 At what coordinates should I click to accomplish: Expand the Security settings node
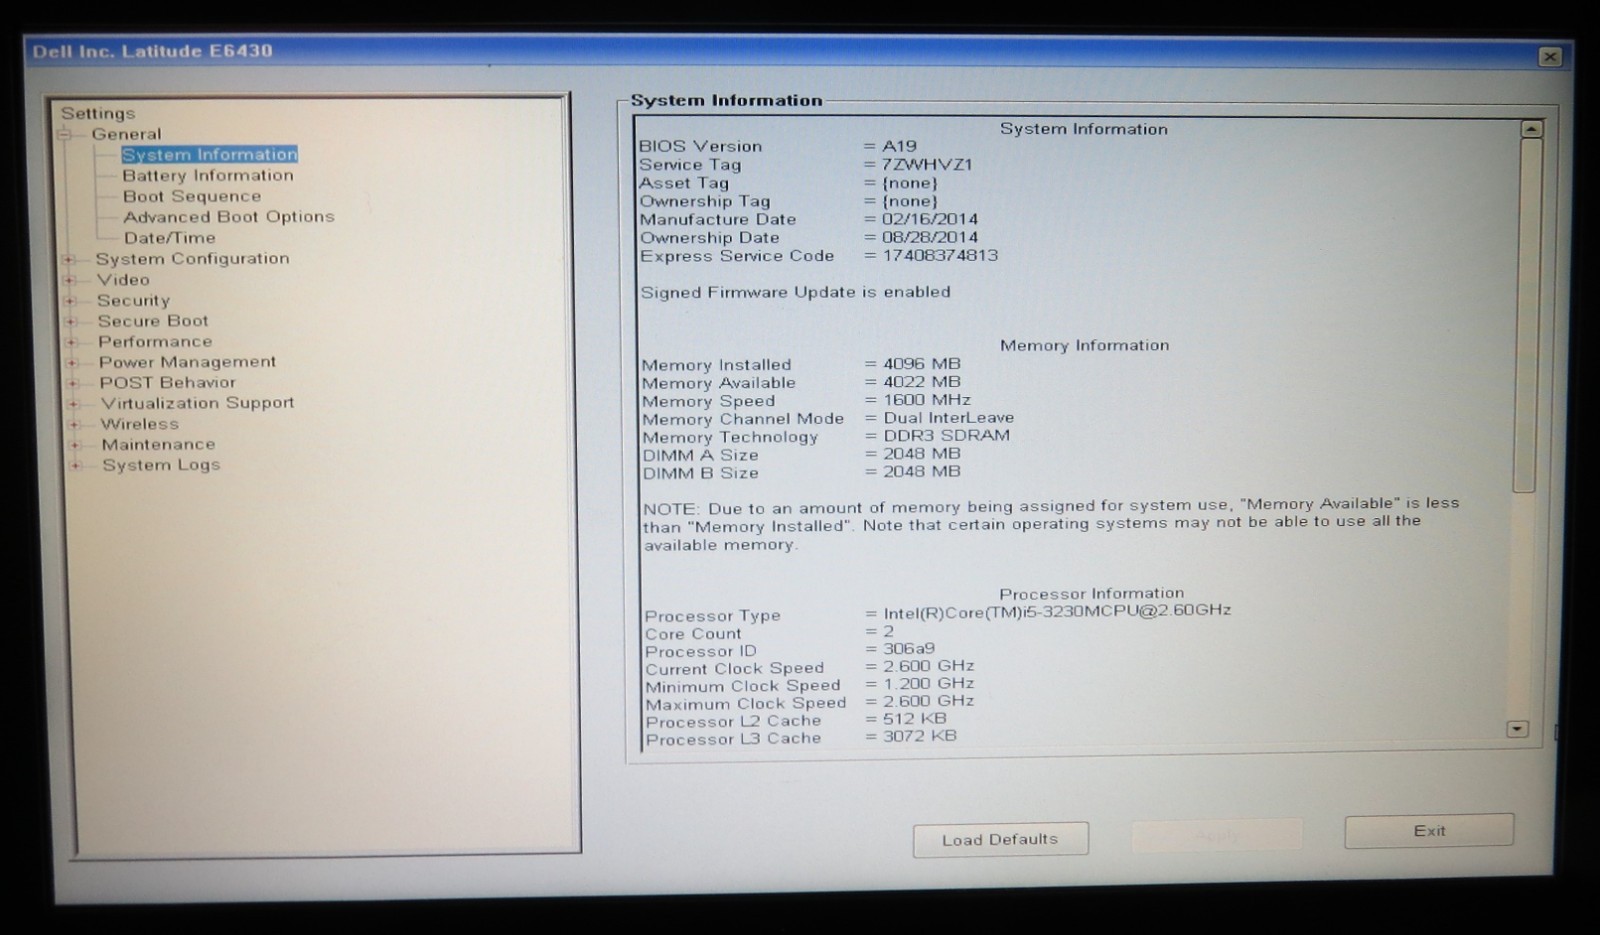(70, 301)
